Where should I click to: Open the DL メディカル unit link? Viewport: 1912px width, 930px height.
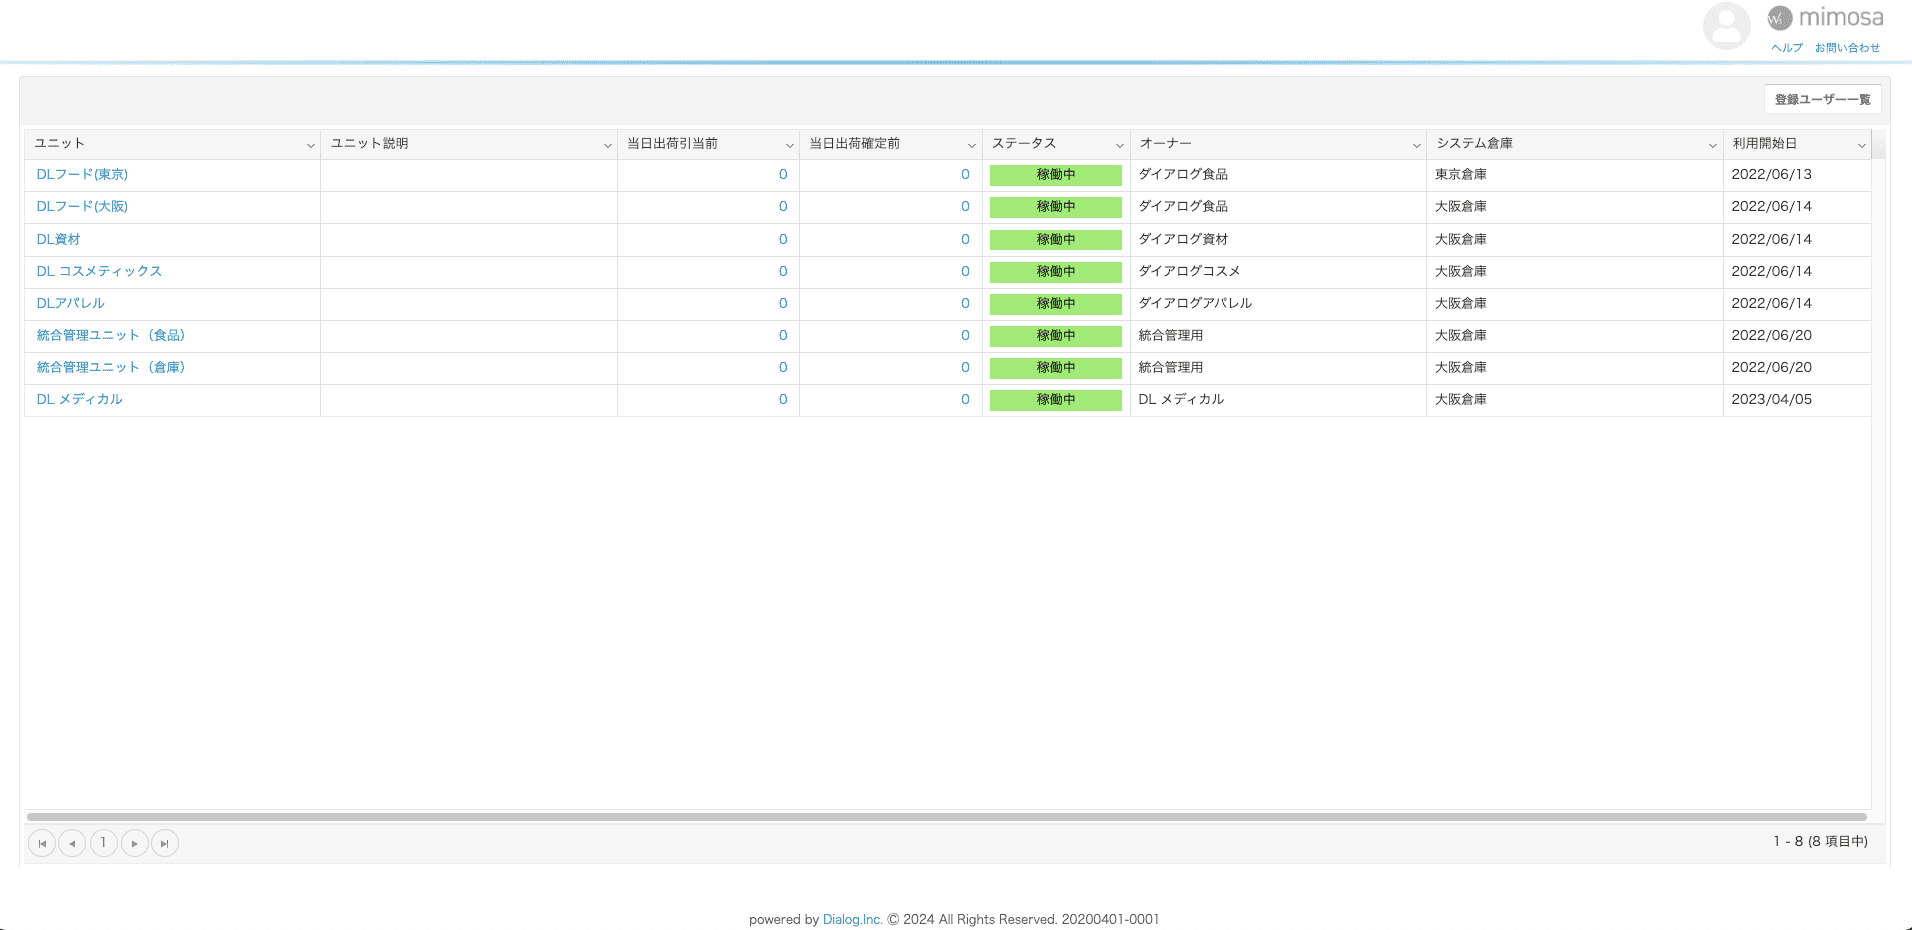click(79, 399)
